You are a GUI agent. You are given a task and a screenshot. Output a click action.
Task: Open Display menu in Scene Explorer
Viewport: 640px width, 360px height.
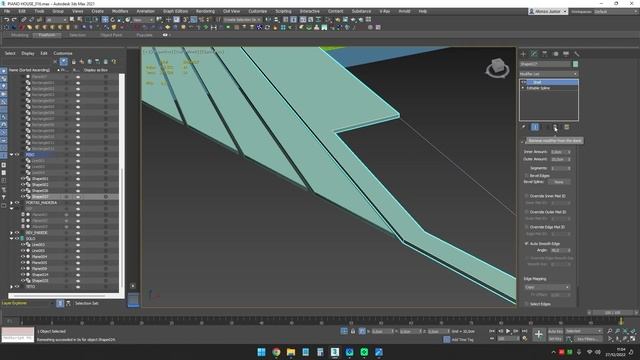28,53
